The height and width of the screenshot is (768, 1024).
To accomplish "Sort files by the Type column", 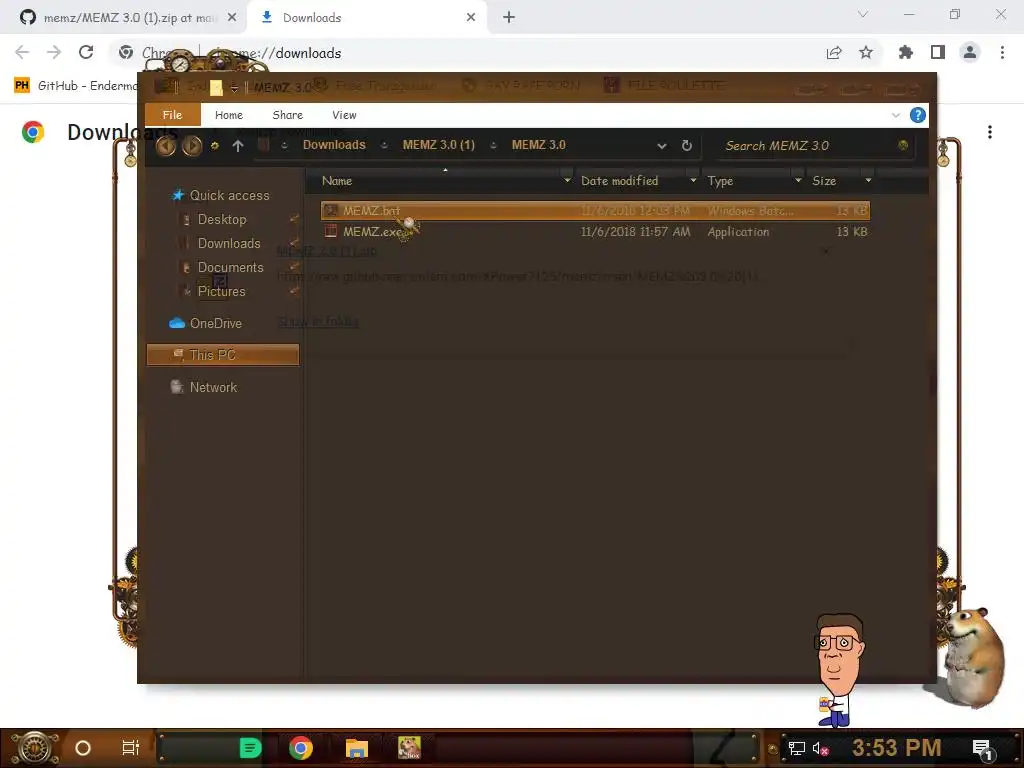I will 720,181.
